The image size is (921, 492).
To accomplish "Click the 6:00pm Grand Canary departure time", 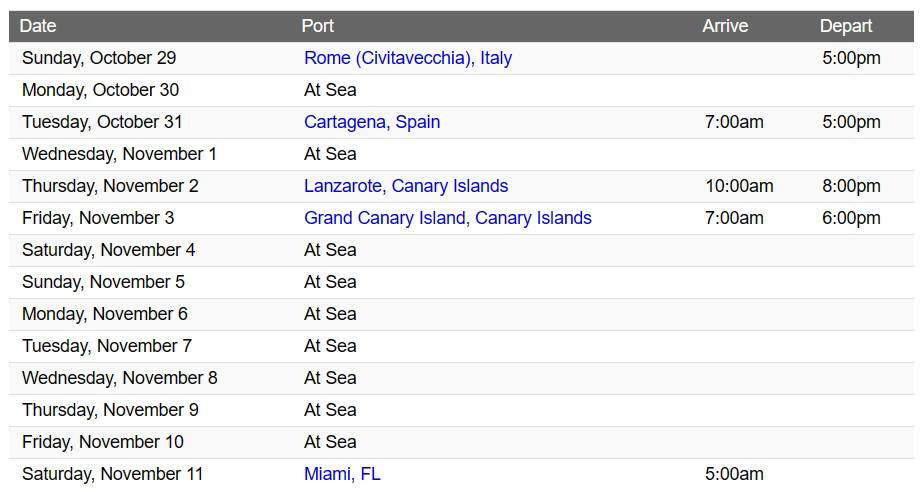I will (851, 218).
